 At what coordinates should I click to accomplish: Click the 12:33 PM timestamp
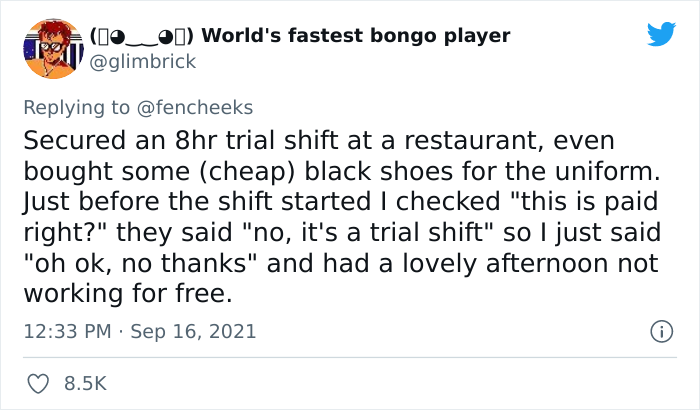[67, 331]
